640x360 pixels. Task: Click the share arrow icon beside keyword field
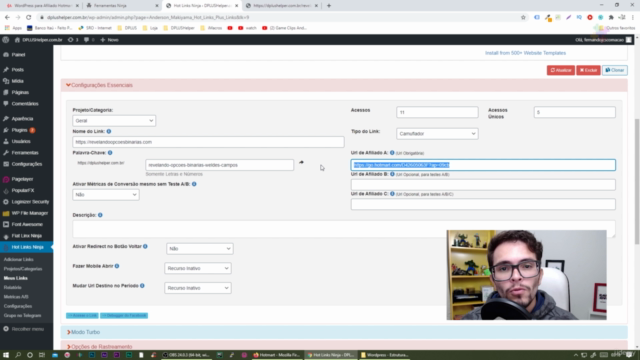(x=301, y=162)
